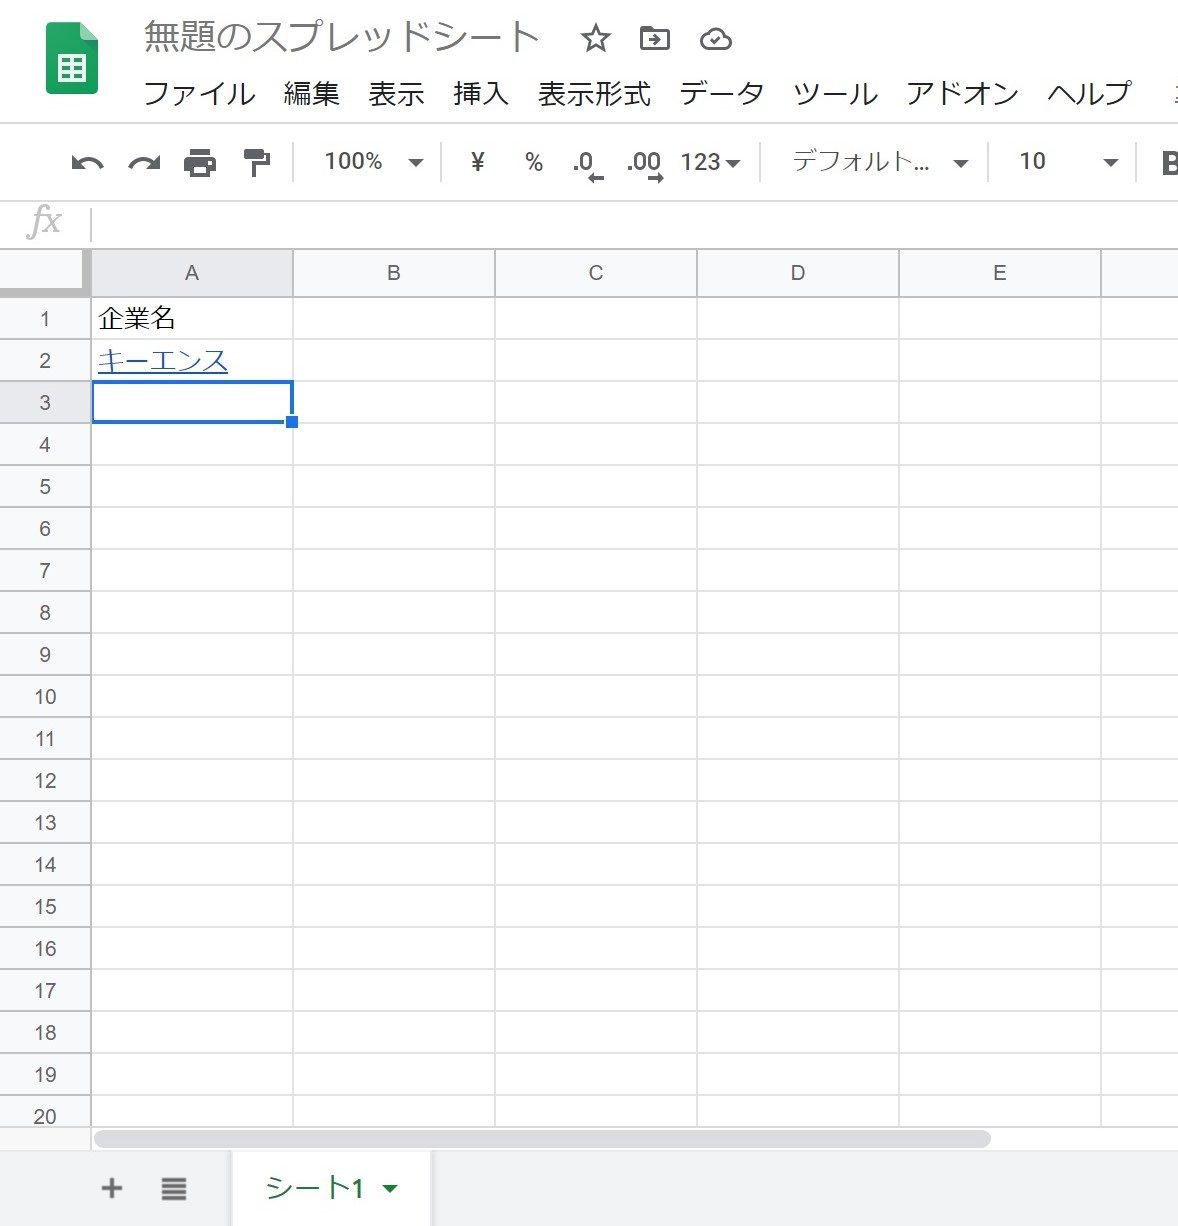1178x1226 pixels.
Task: Format cell as percent
Action: [x=534, y=162]
